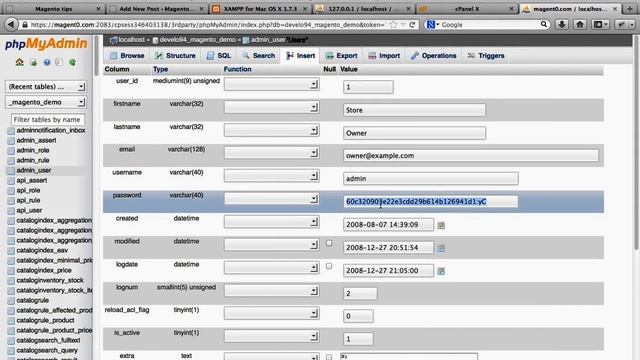Click the browser URL address bar
Viewport: 640px width, 360px height.
click(x=208, y=24)
